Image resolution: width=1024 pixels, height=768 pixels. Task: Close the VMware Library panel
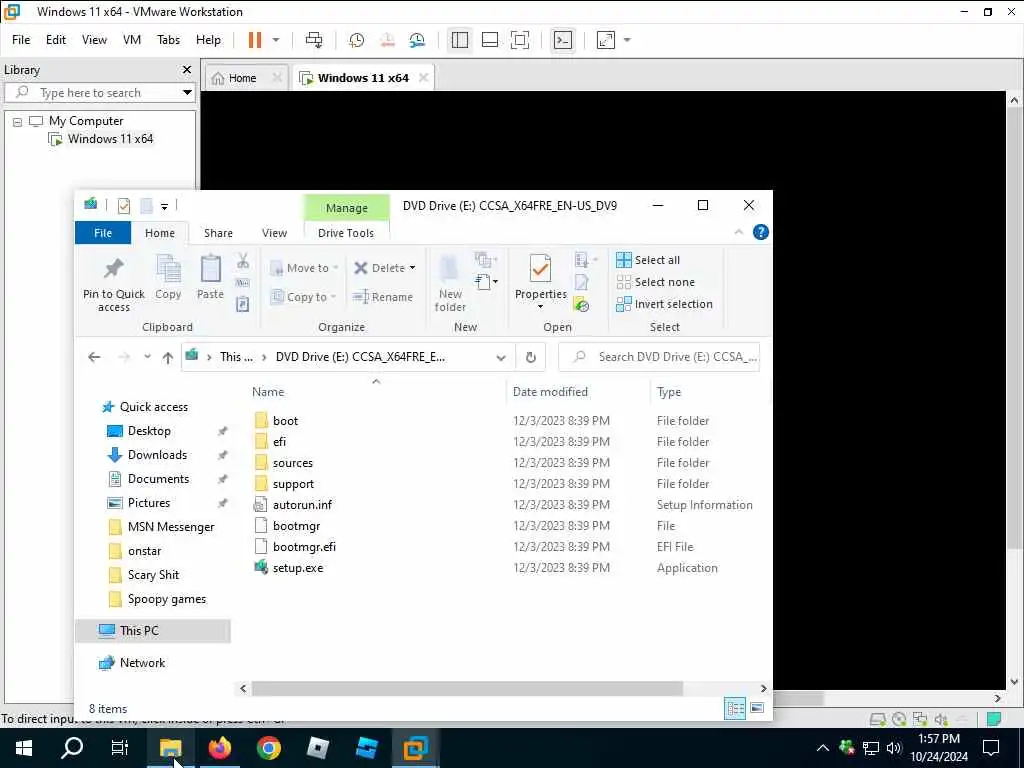click(x=187, y=69)
